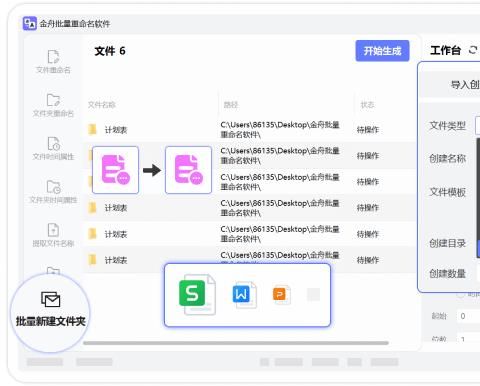Click the 状态 column header

[x=367, y=105]
